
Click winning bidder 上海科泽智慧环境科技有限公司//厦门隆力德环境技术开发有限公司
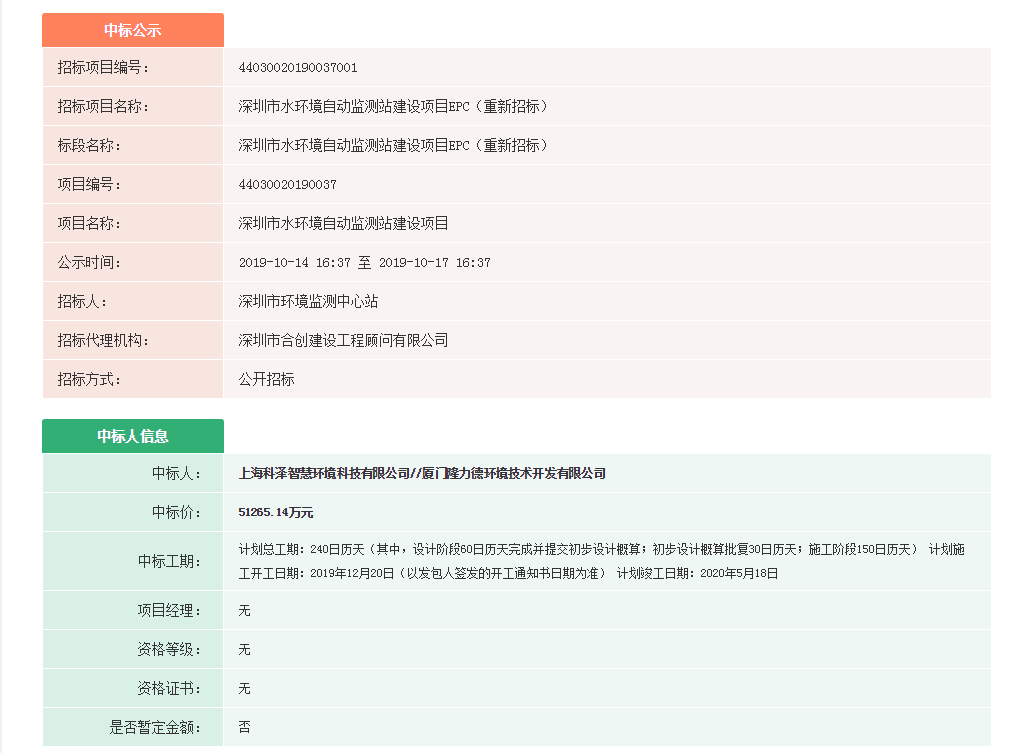[x=422, y=473]
